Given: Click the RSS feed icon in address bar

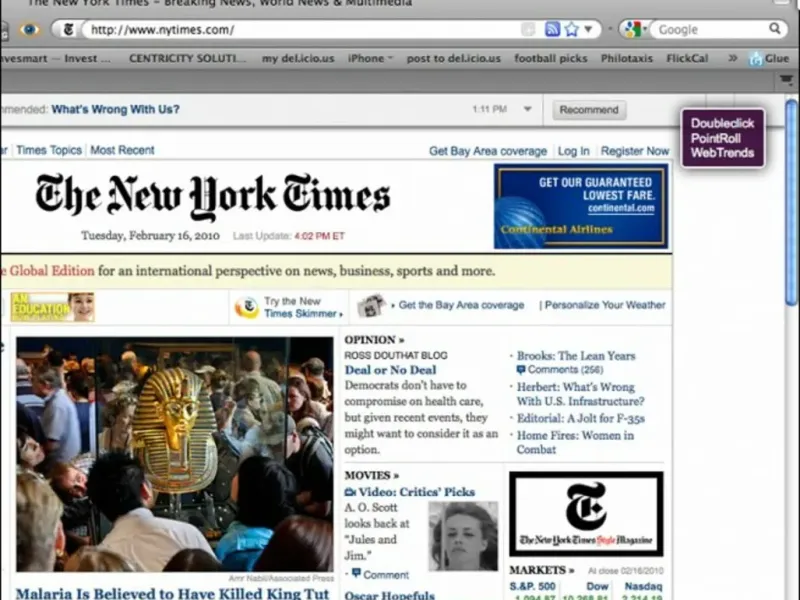Looking at the screenshot, I should tap(552, 29).
